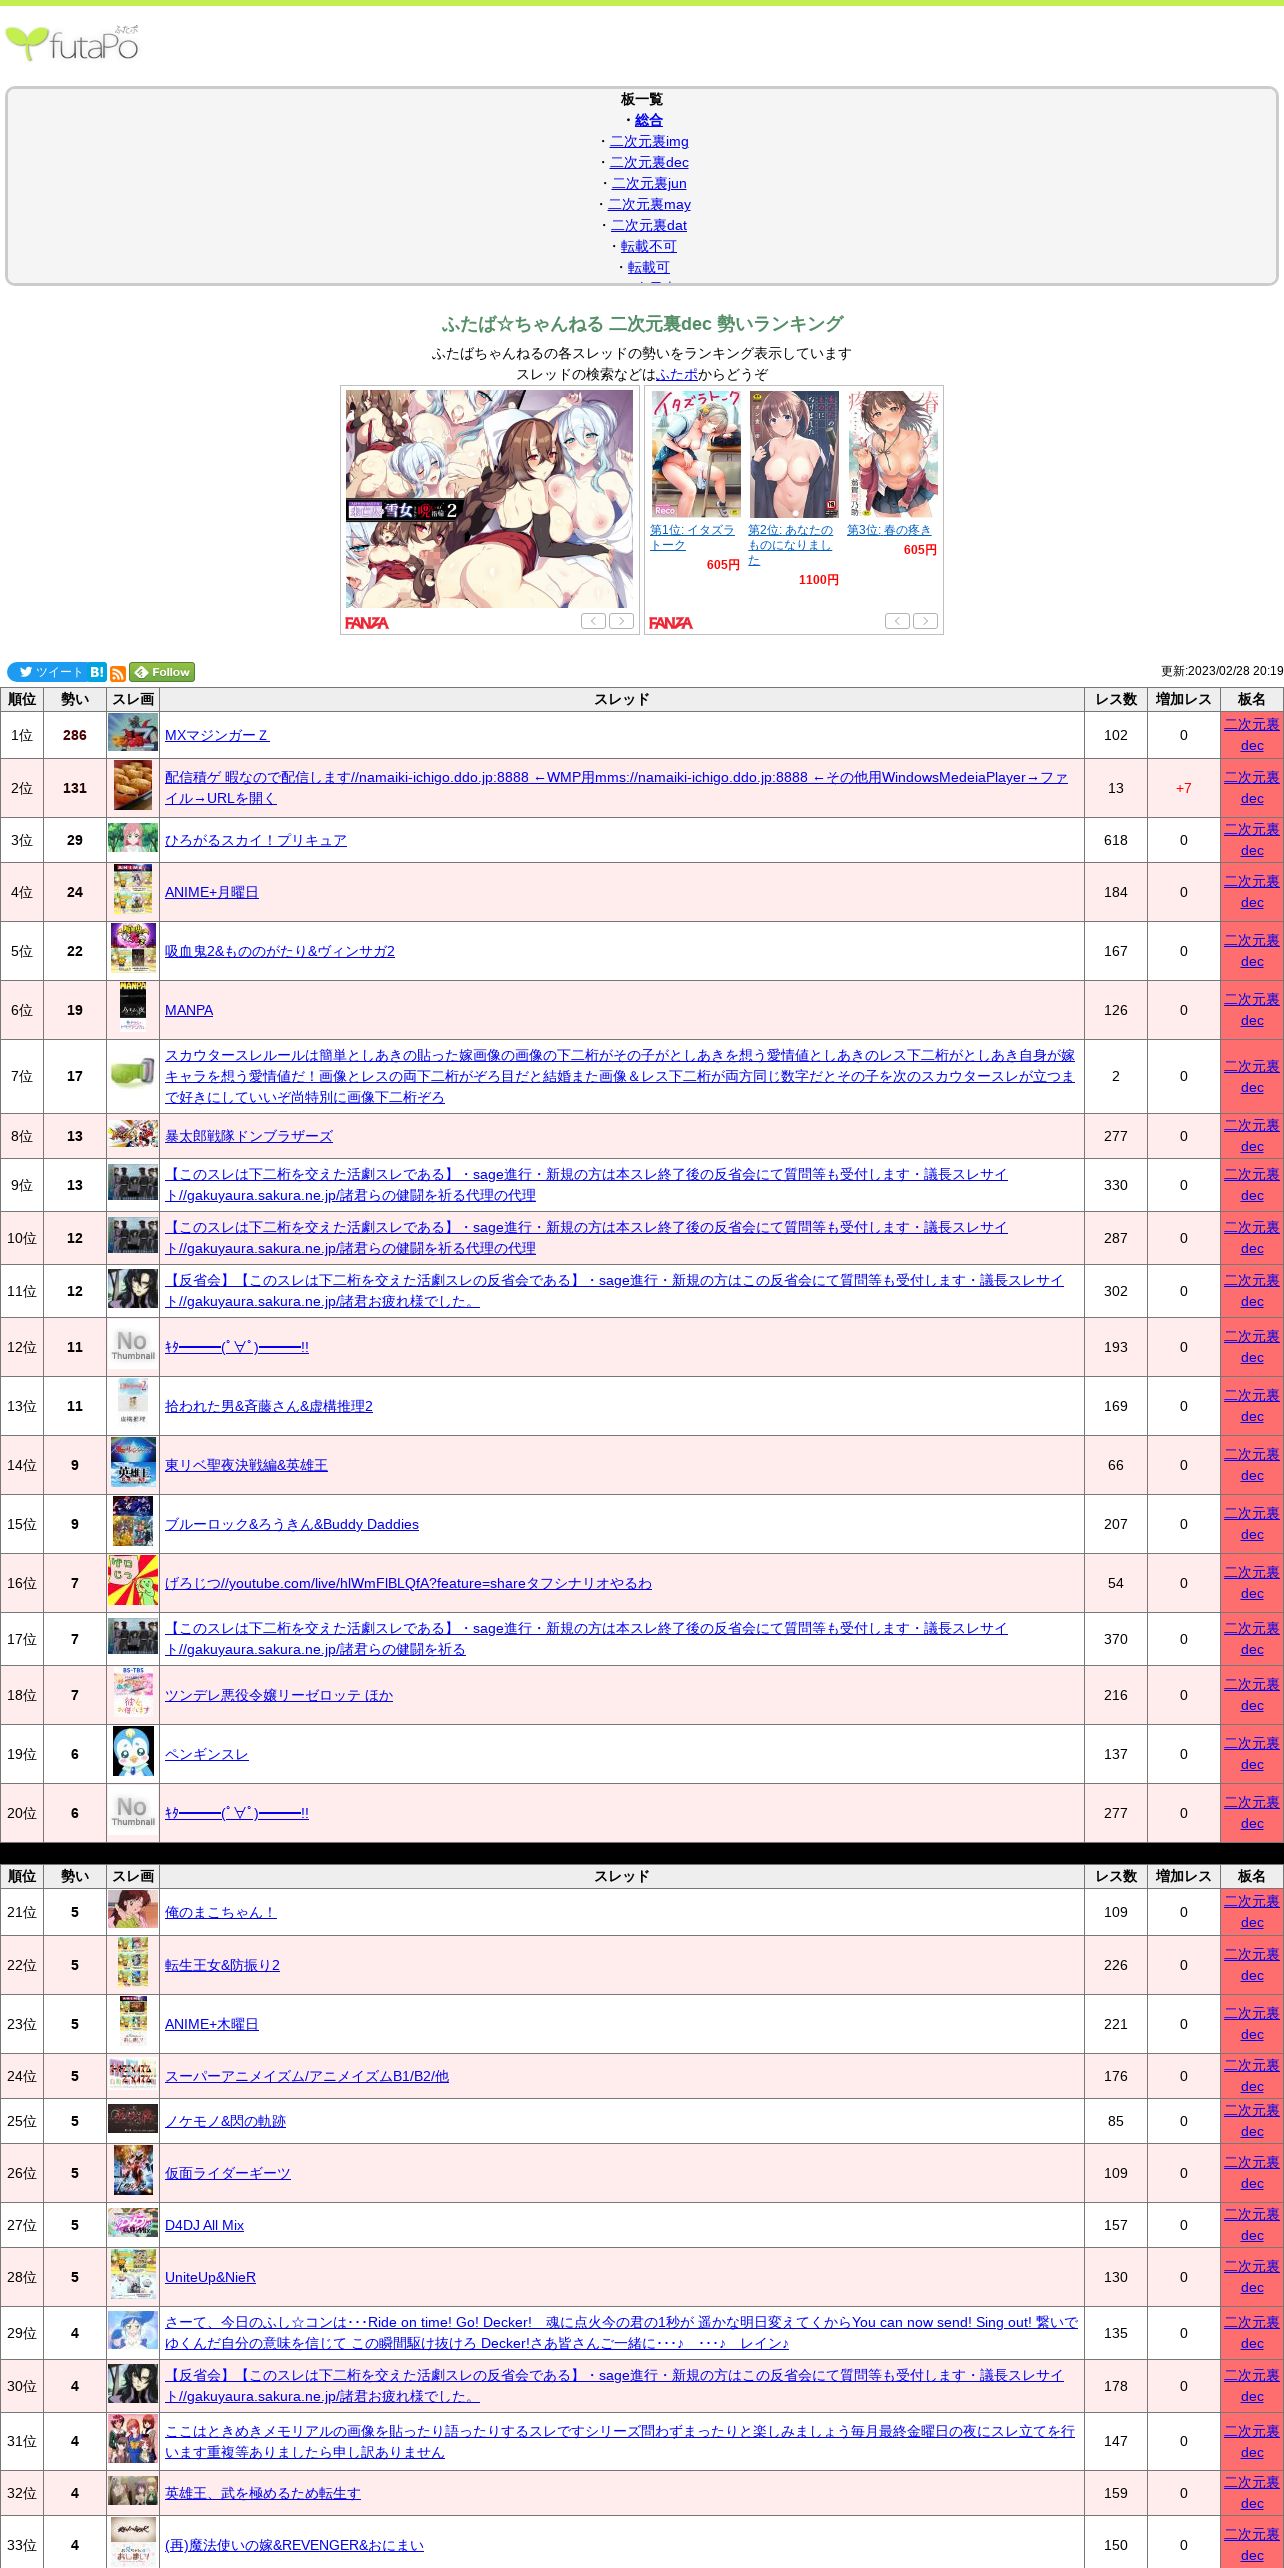This screenshot has width=1284, height=2568.
Task: Open thumbnail for 暴太郎戦隊ドンブラザーズ thread
Action: tap(133, 1135)
